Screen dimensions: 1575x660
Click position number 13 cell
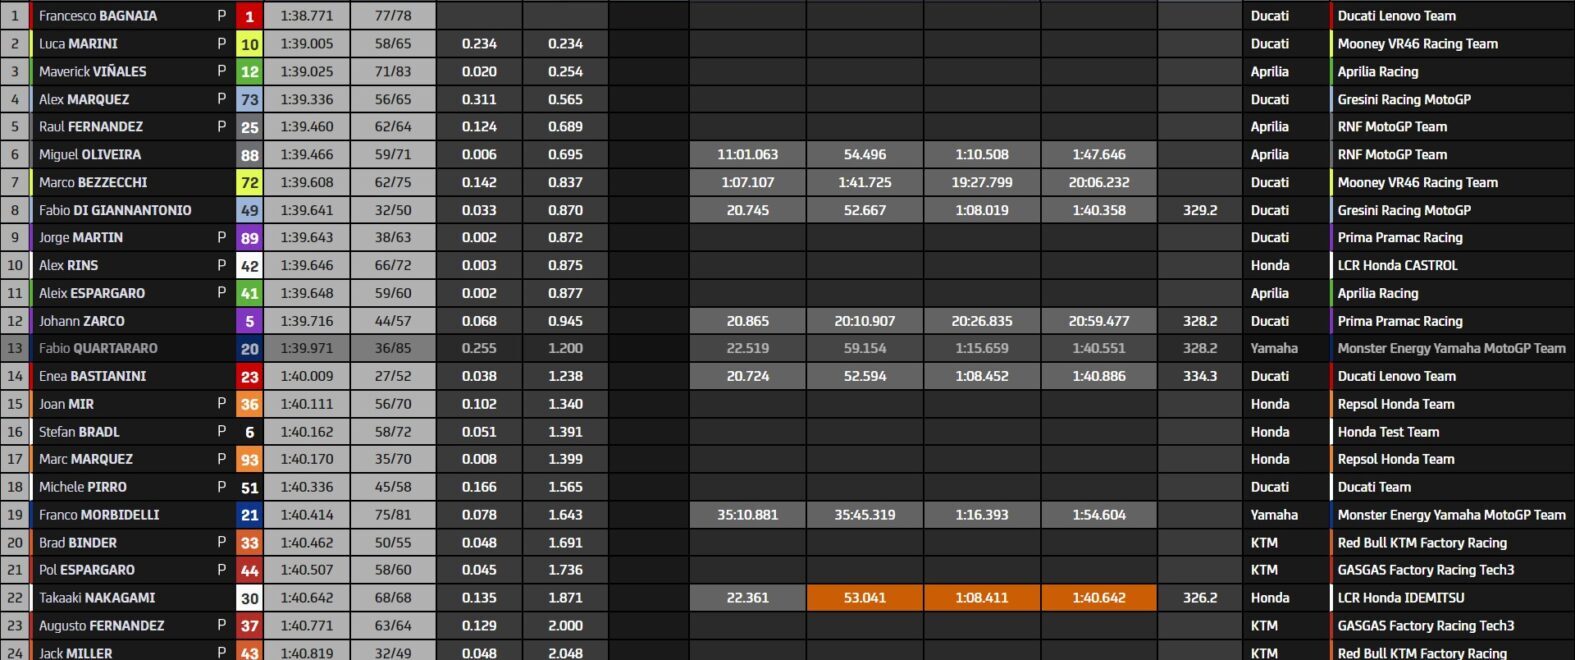tap(15, 349)
